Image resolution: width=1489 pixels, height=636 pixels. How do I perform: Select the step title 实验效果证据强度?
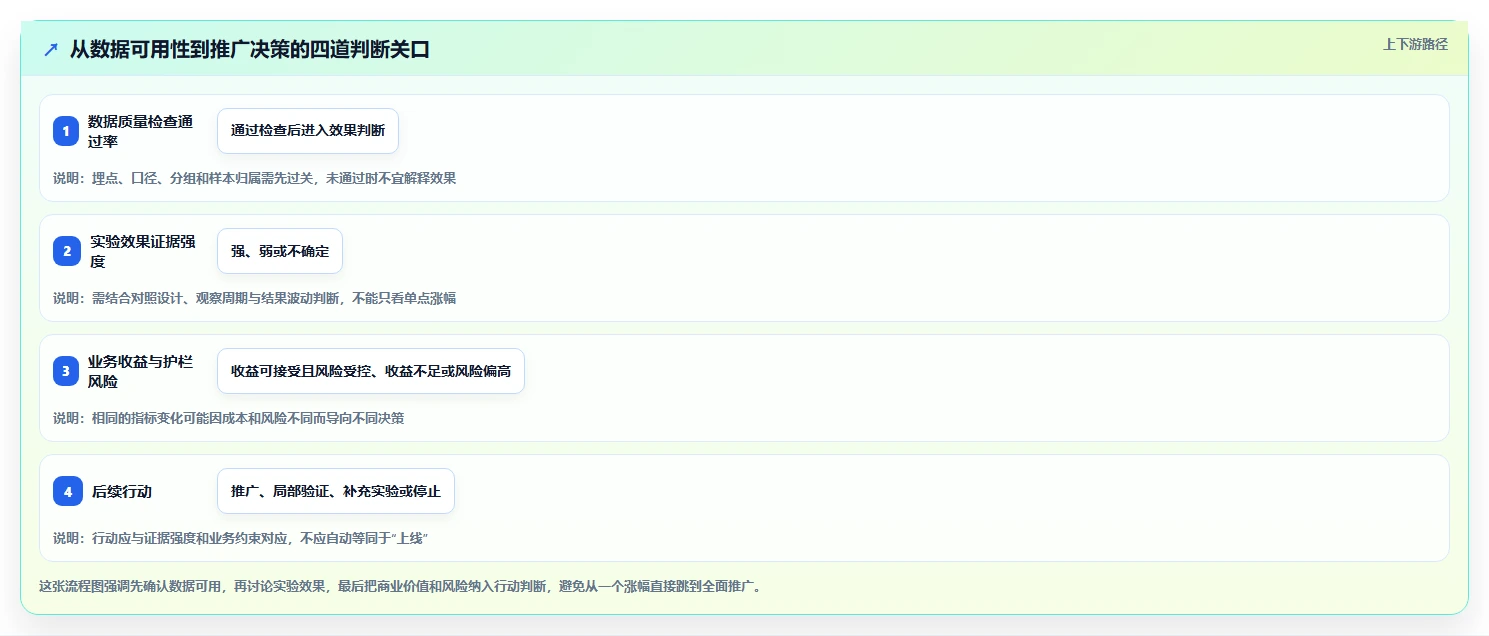point(143,251)
